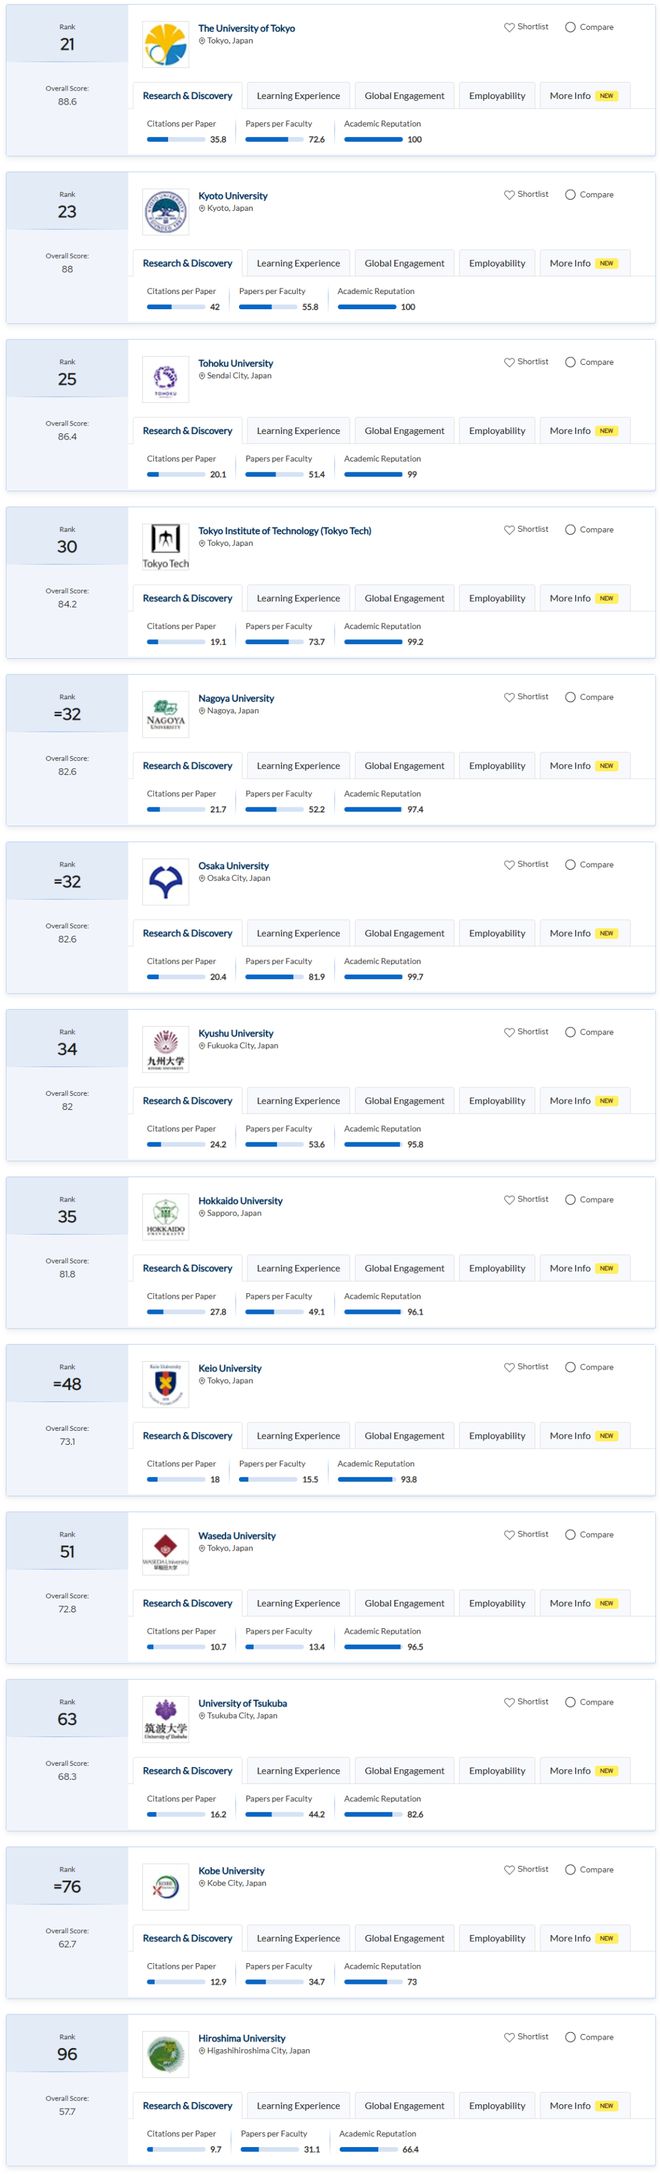
Task: Click Tokyo's Academic Reputation score bar
Action: coord(373,140)
